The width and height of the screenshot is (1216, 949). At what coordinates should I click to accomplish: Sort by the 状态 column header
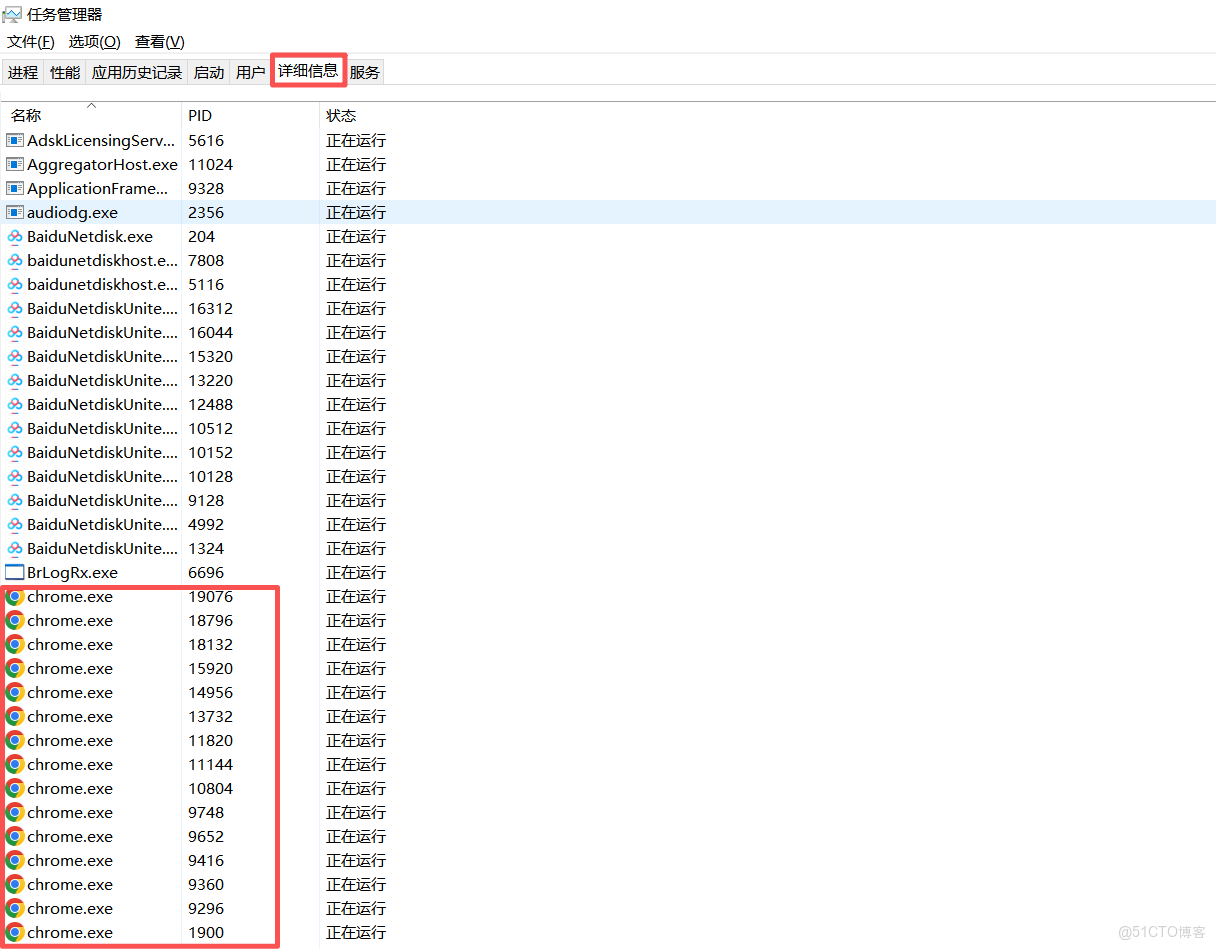pos(341,115)
